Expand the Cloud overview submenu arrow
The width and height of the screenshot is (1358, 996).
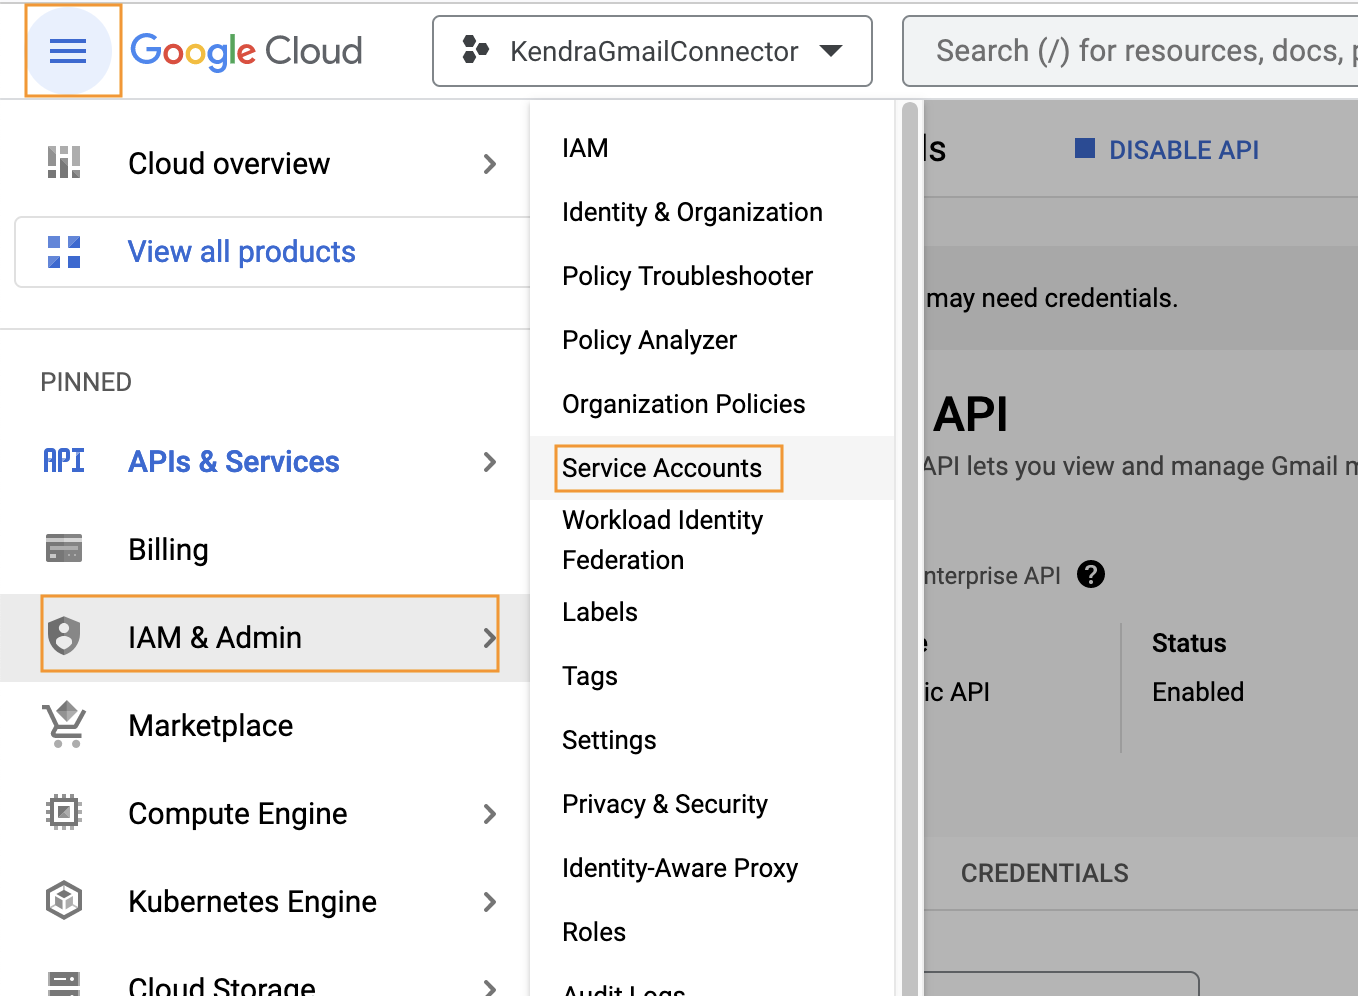pyautogui.click(x=490, y=164)
